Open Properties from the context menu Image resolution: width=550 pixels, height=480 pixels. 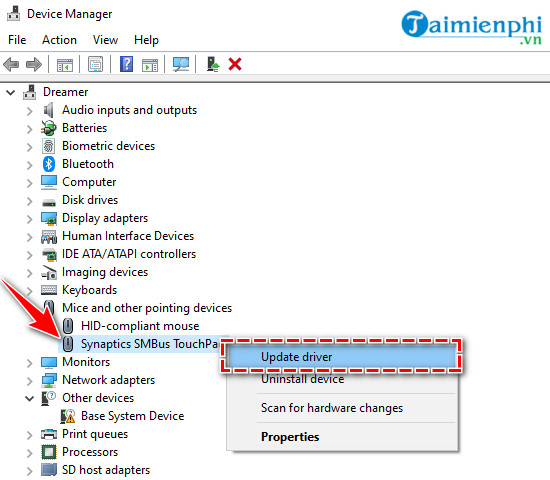coord(341,437)
